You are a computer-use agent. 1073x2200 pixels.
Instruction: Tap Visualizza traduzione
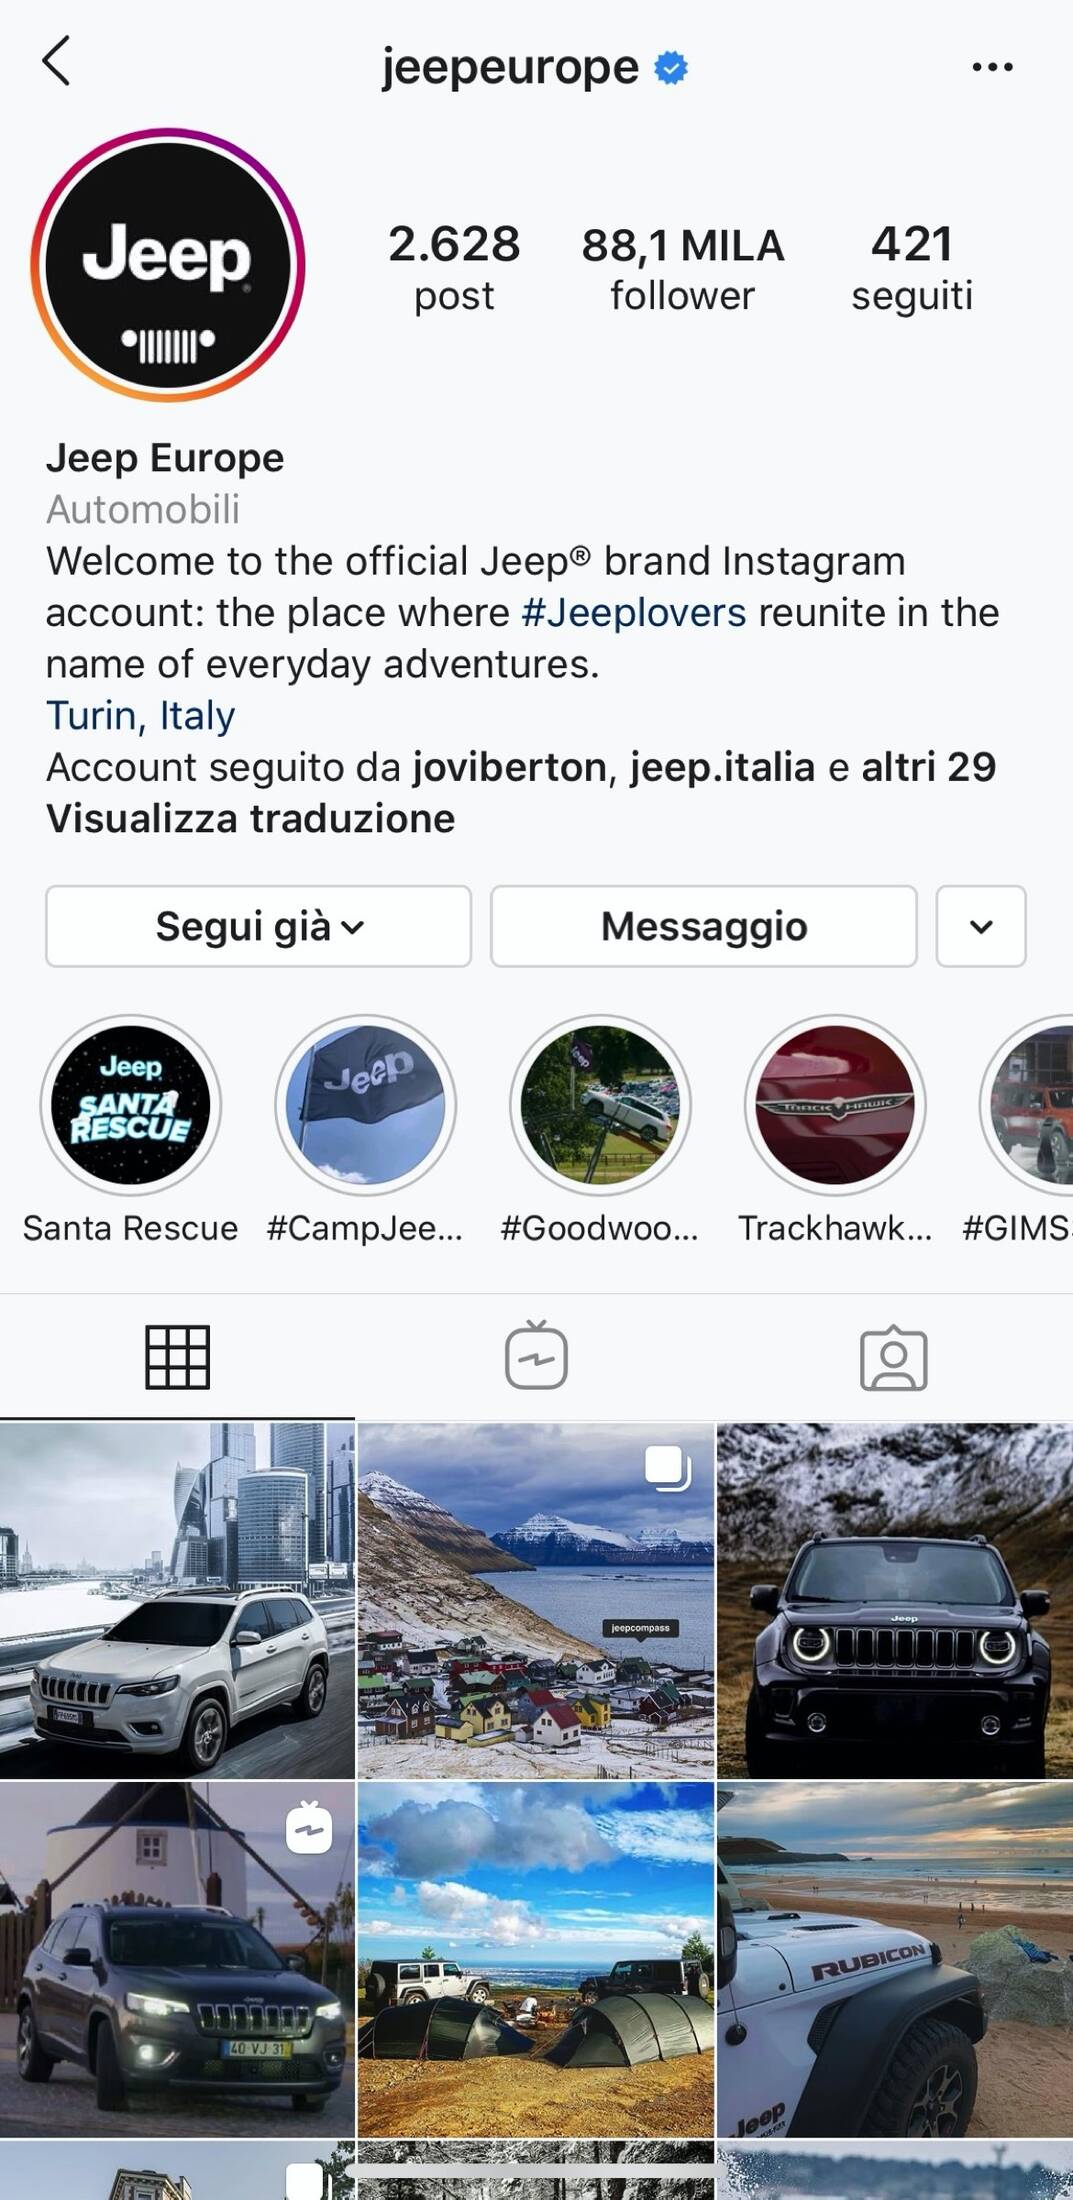251,818
